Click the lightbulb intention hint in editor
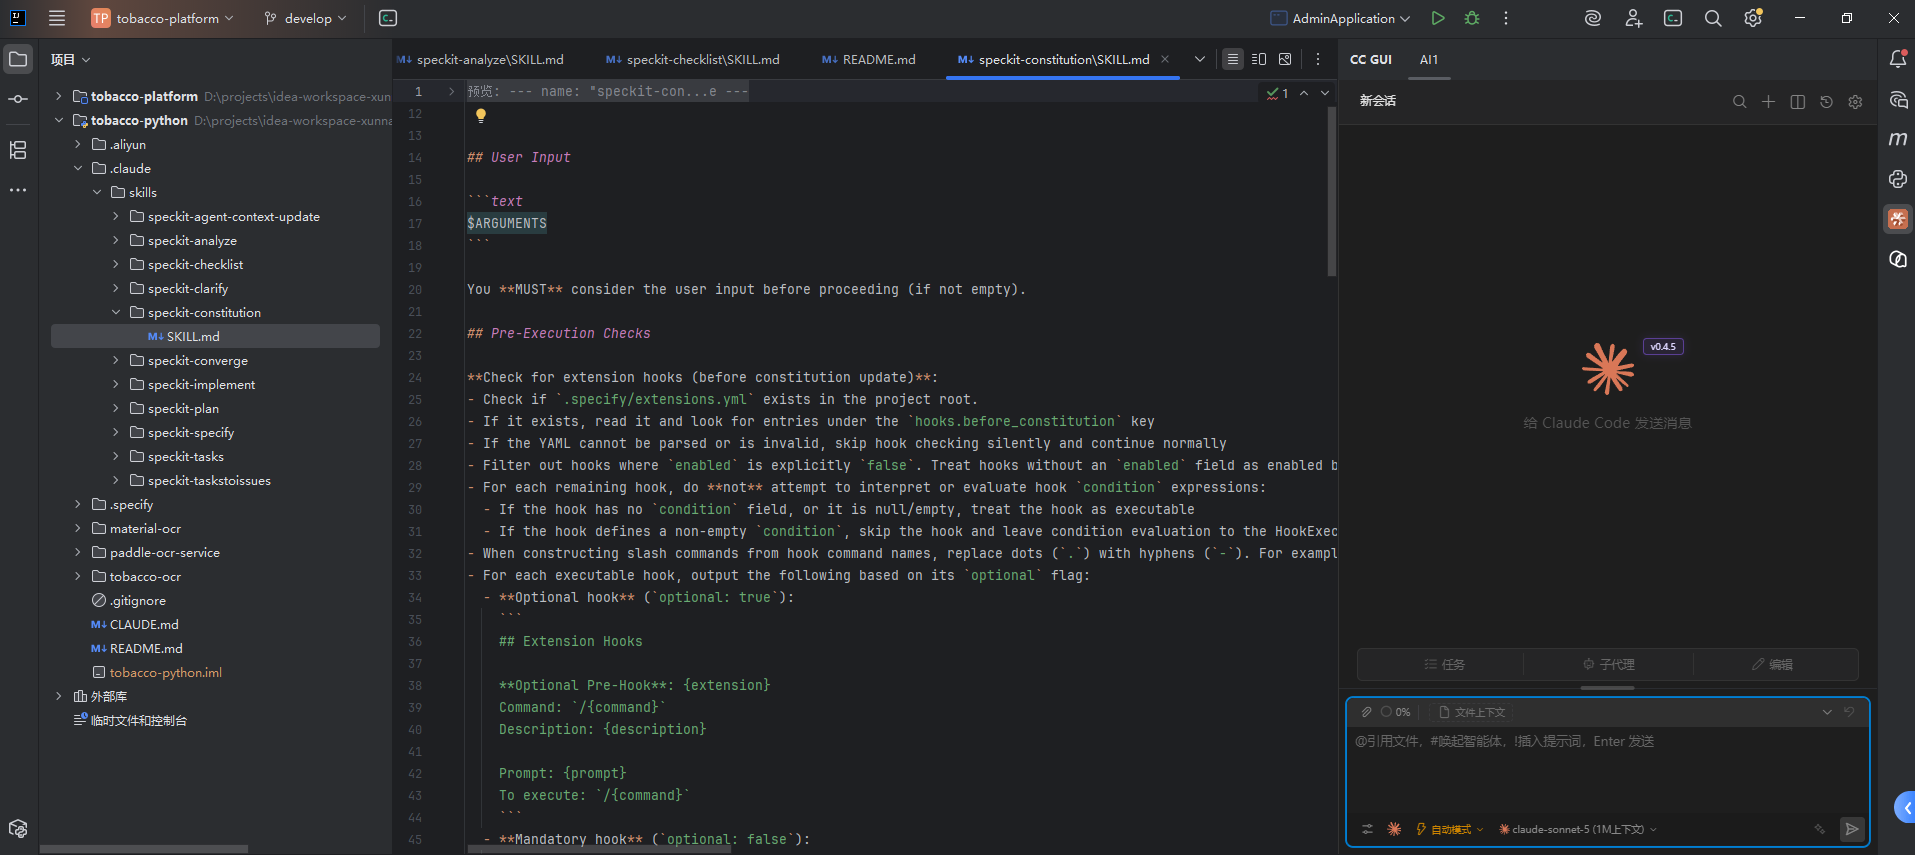Viewport: 1915px width, 855px height. (x=481, y=116)
